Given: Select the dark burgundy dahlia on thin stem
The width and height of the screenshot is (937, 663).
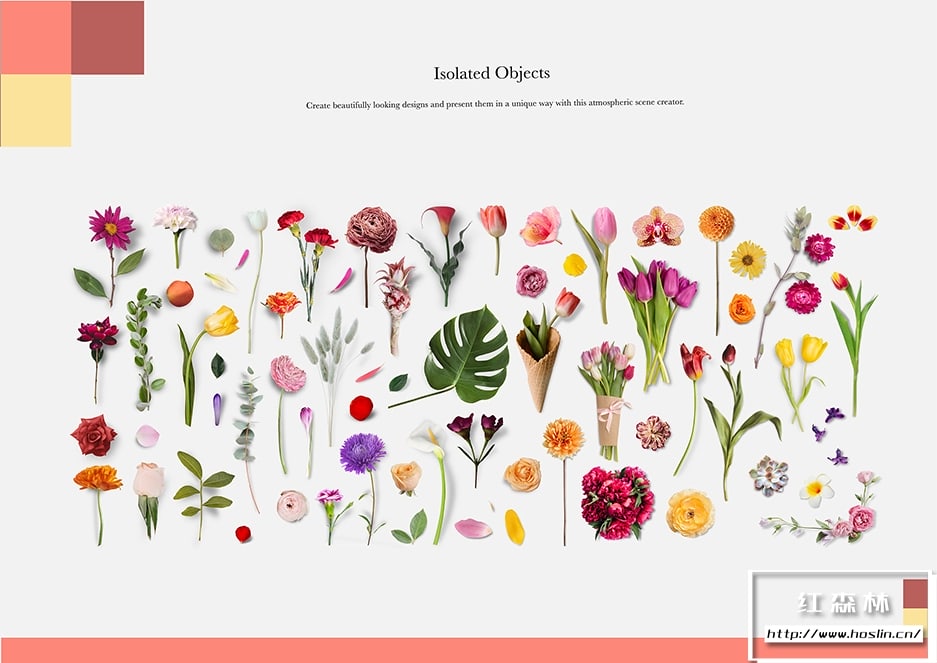Looking at the screenshot, I should 97,359.
